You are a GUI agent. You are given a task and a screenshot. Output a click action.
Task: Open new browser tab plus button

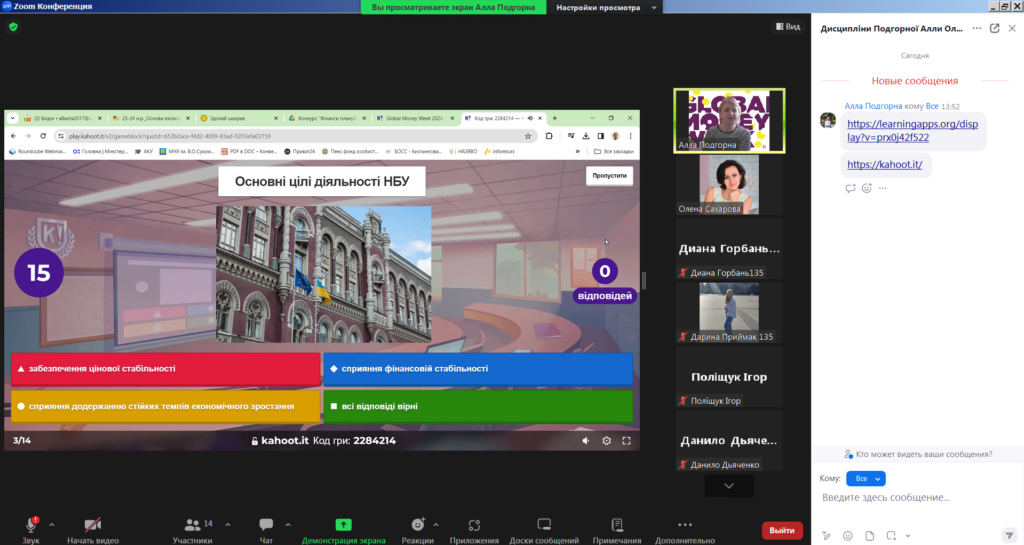(554, 118)
